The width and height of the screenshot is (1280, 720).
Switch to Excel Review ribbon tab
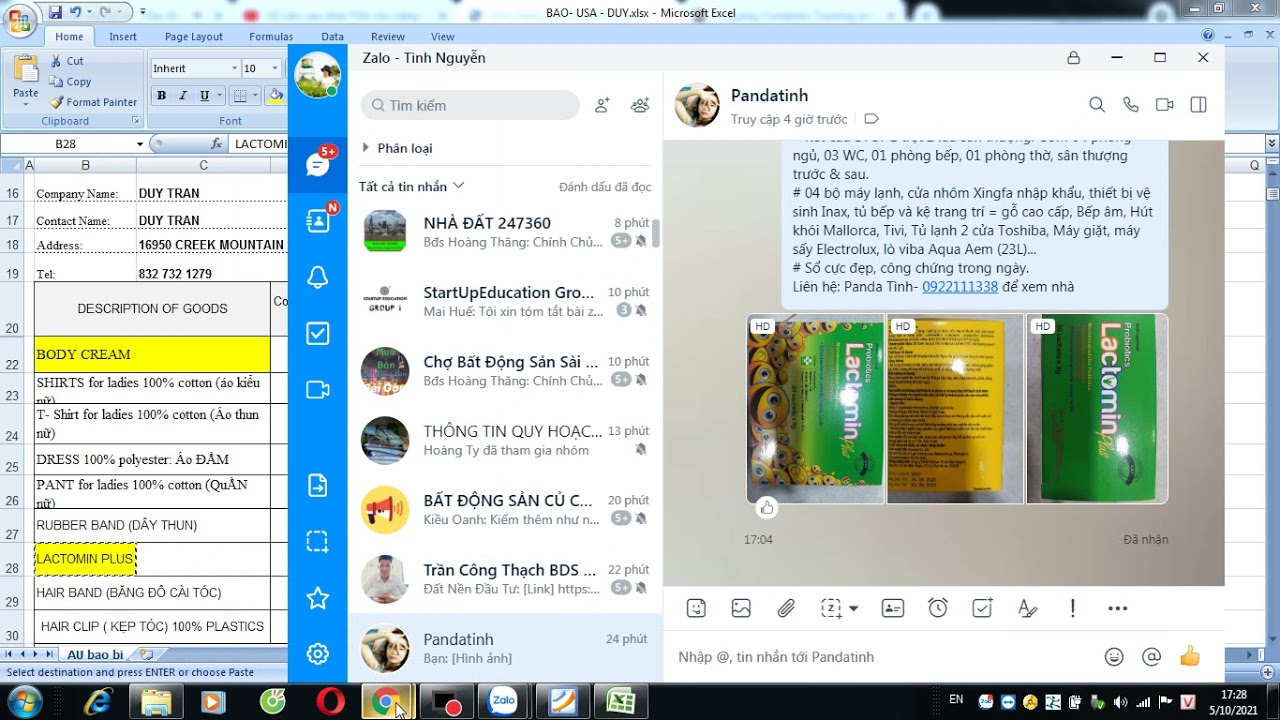coord(388,37)
